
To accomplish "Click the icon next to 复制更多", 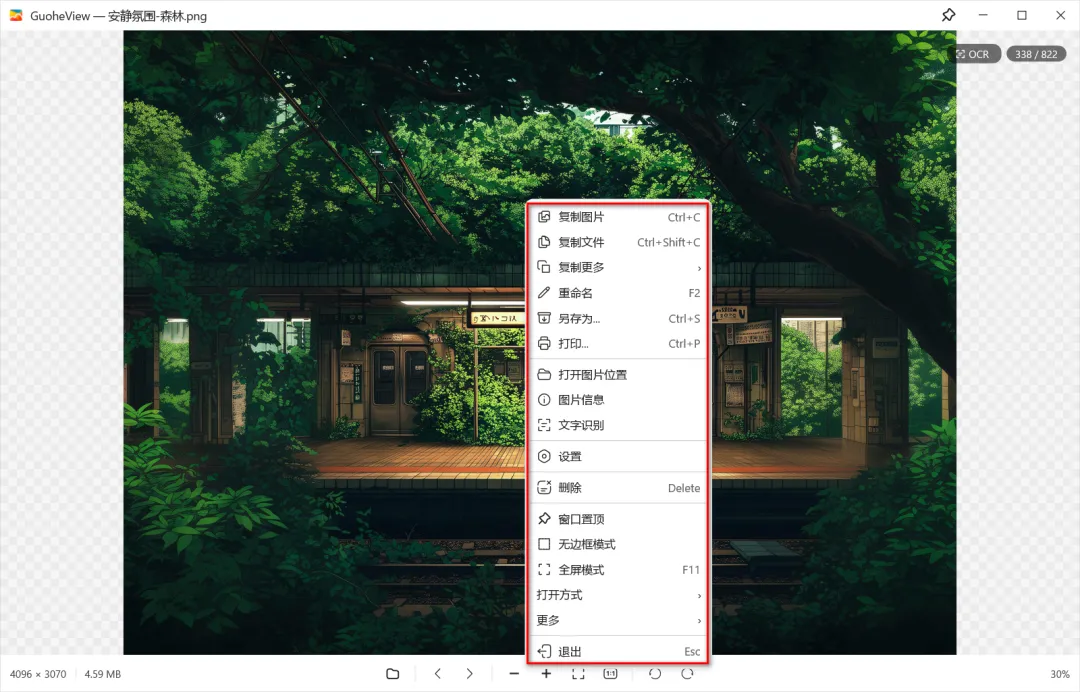I will point(544,266).
